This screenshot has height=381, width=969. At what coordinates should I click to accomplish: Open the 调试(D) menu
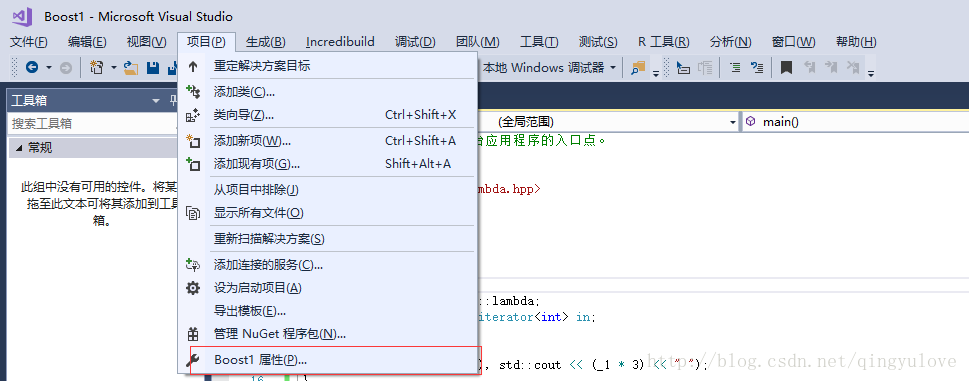415,42
